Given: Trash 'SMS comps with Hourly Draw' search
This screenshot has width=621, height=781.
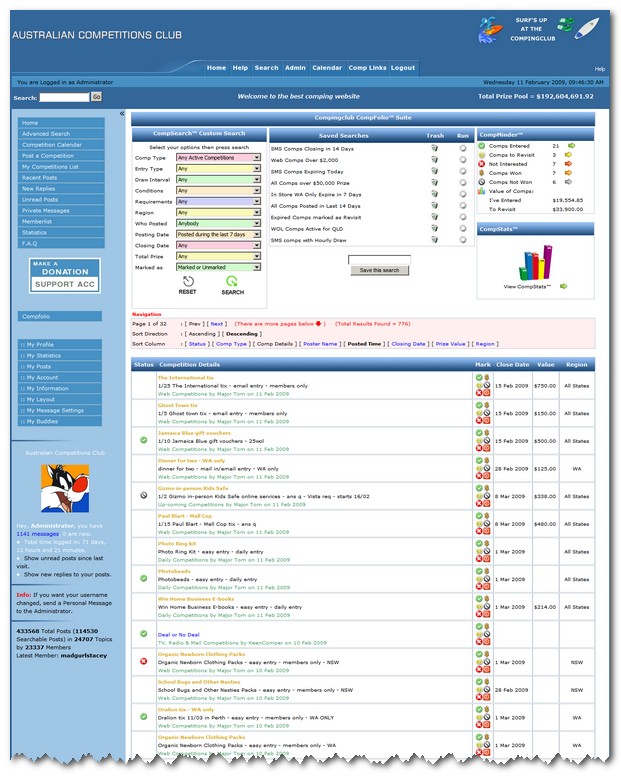Looking at the screenshot, I should [435, 240].
